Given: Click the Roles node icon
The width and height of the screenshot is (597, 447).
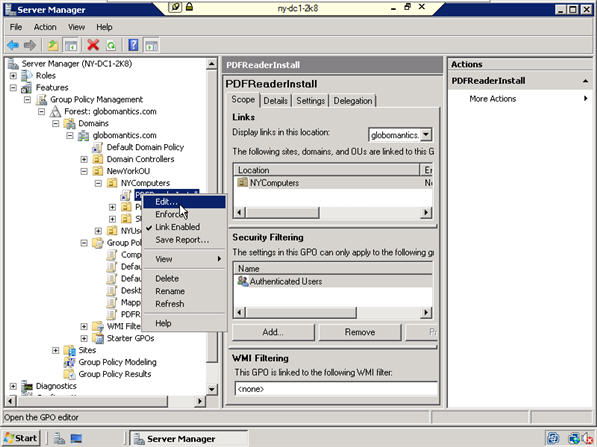Looking at the screenshot, I should point(26,75).
